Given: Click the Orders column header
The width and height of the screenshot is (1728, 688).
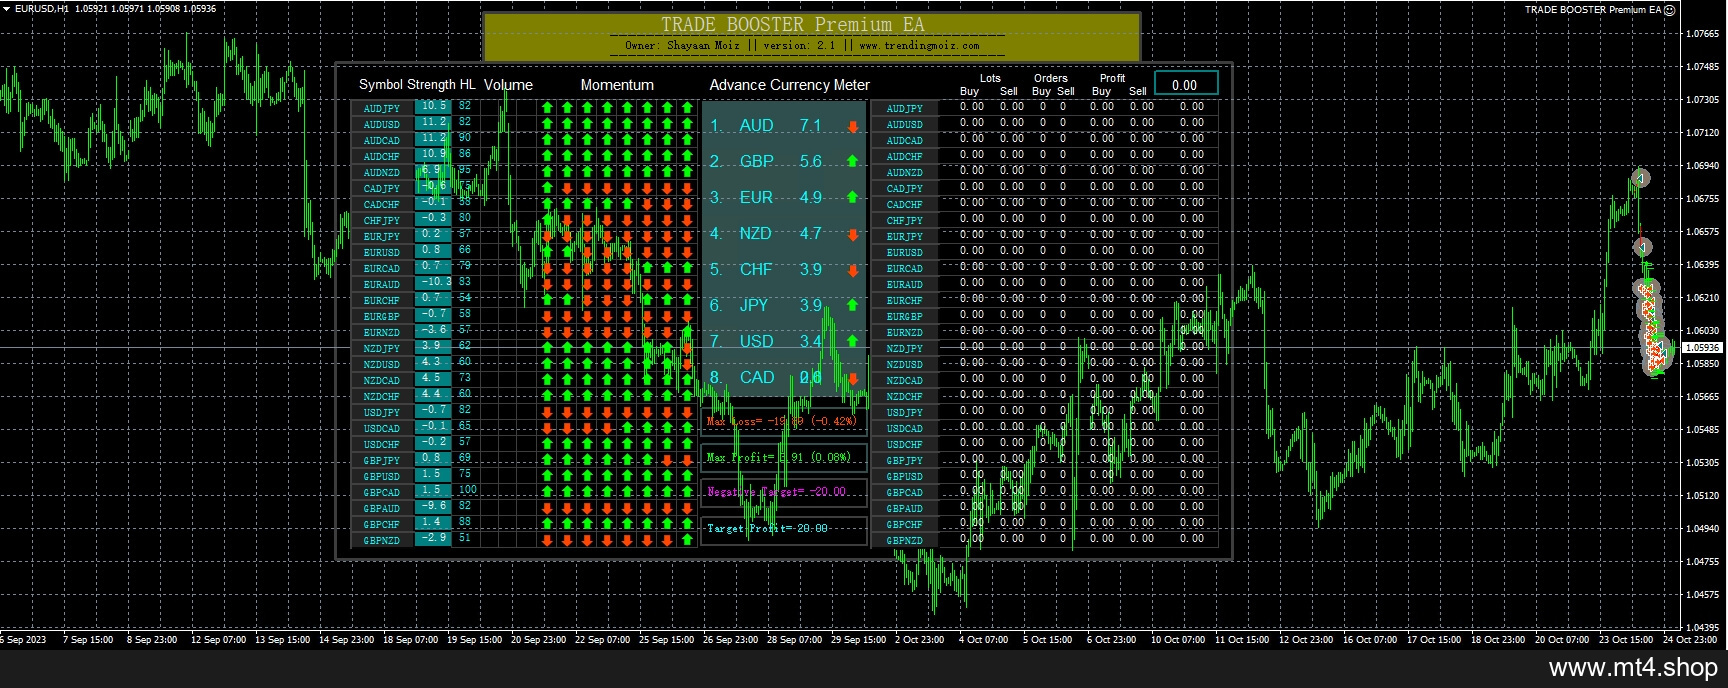Looking at the screenshot, I should [1050, 78].
